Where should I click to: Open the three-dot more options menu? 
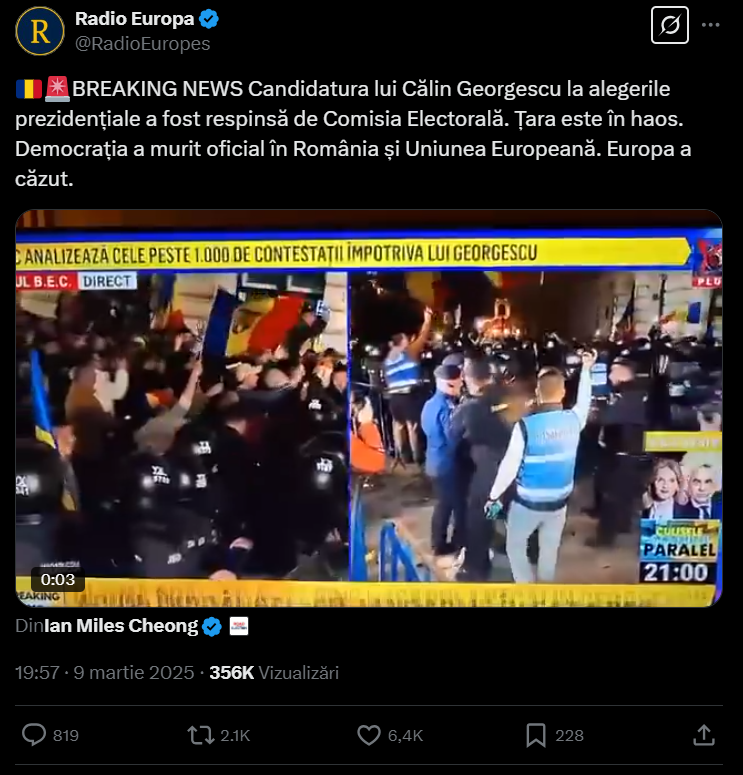(710, 25)
